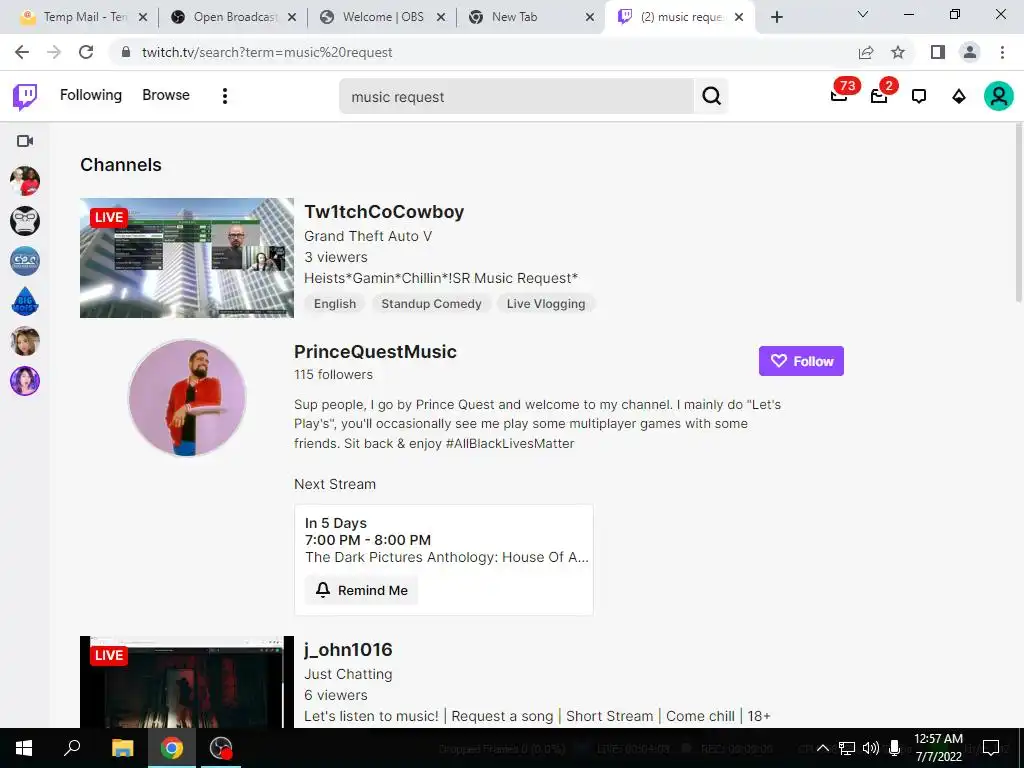Toggle the browser side panel icon
The image size is (1024, 768).
click(938, 52)
